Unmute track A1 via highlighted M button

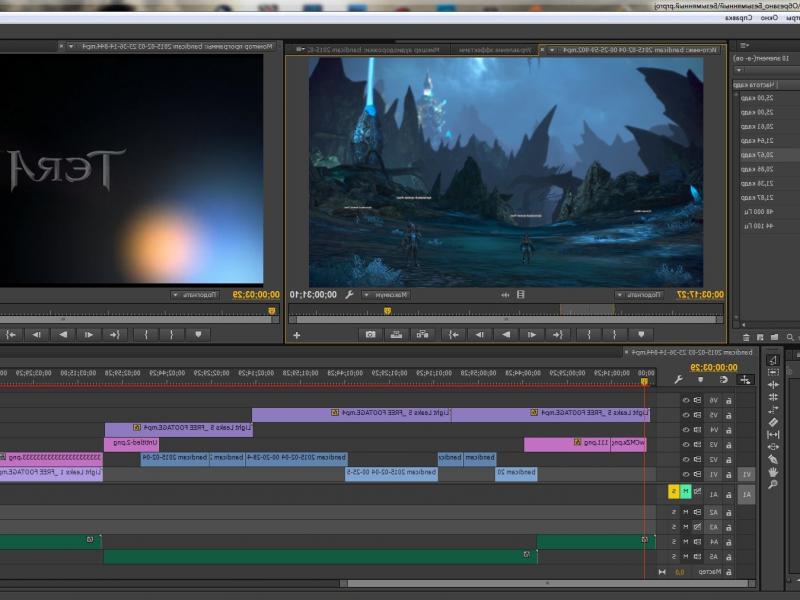click(686, 492)
